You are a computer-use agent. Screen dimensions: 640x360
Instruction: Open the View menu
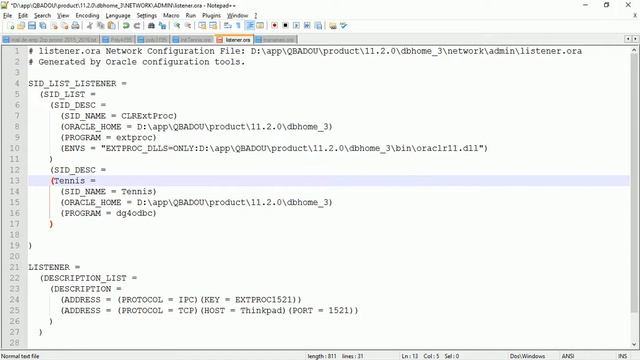tap(63, 16)
